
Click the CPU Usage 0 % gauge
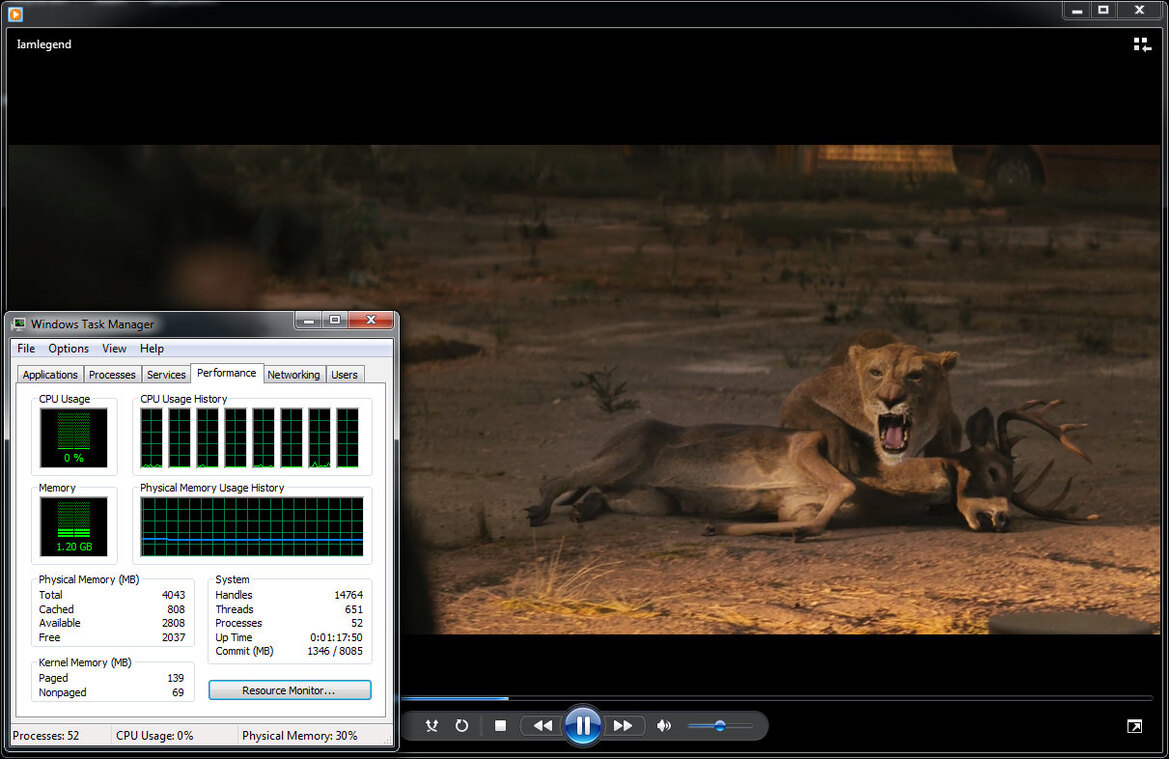click(x=73, y=438)
